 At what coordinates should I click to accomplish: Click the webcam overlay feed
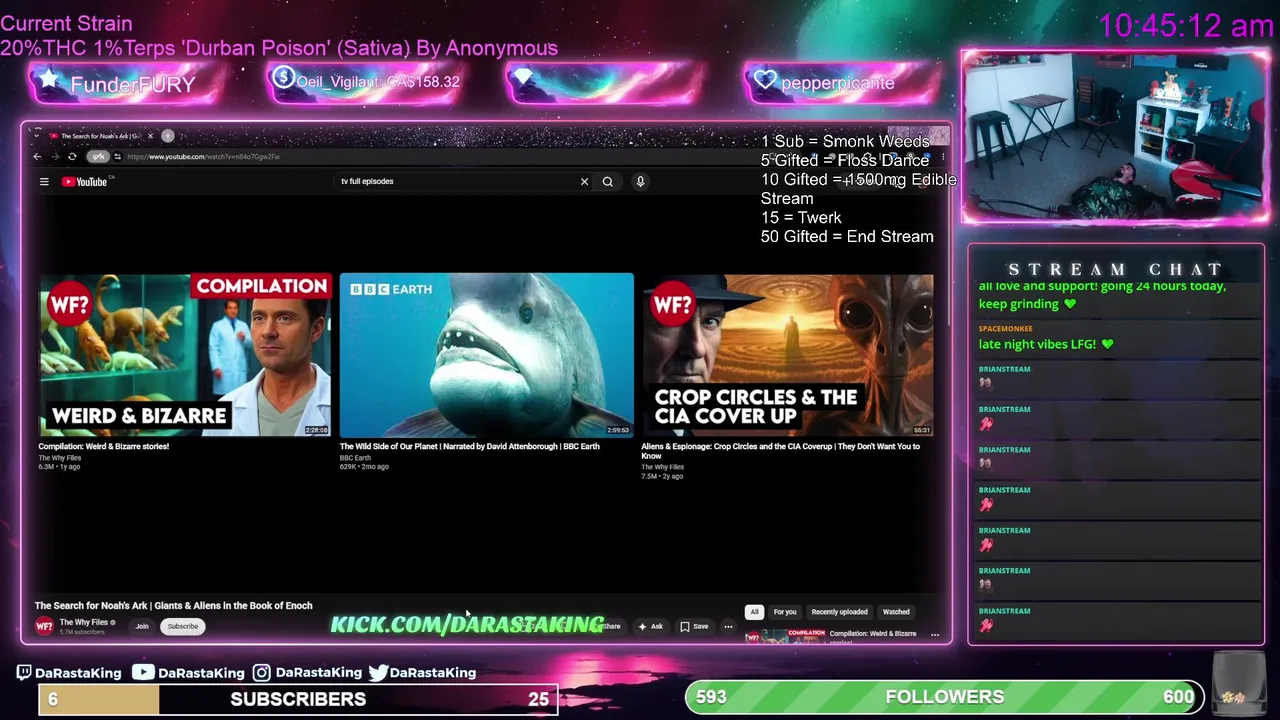coord(1115,137)
